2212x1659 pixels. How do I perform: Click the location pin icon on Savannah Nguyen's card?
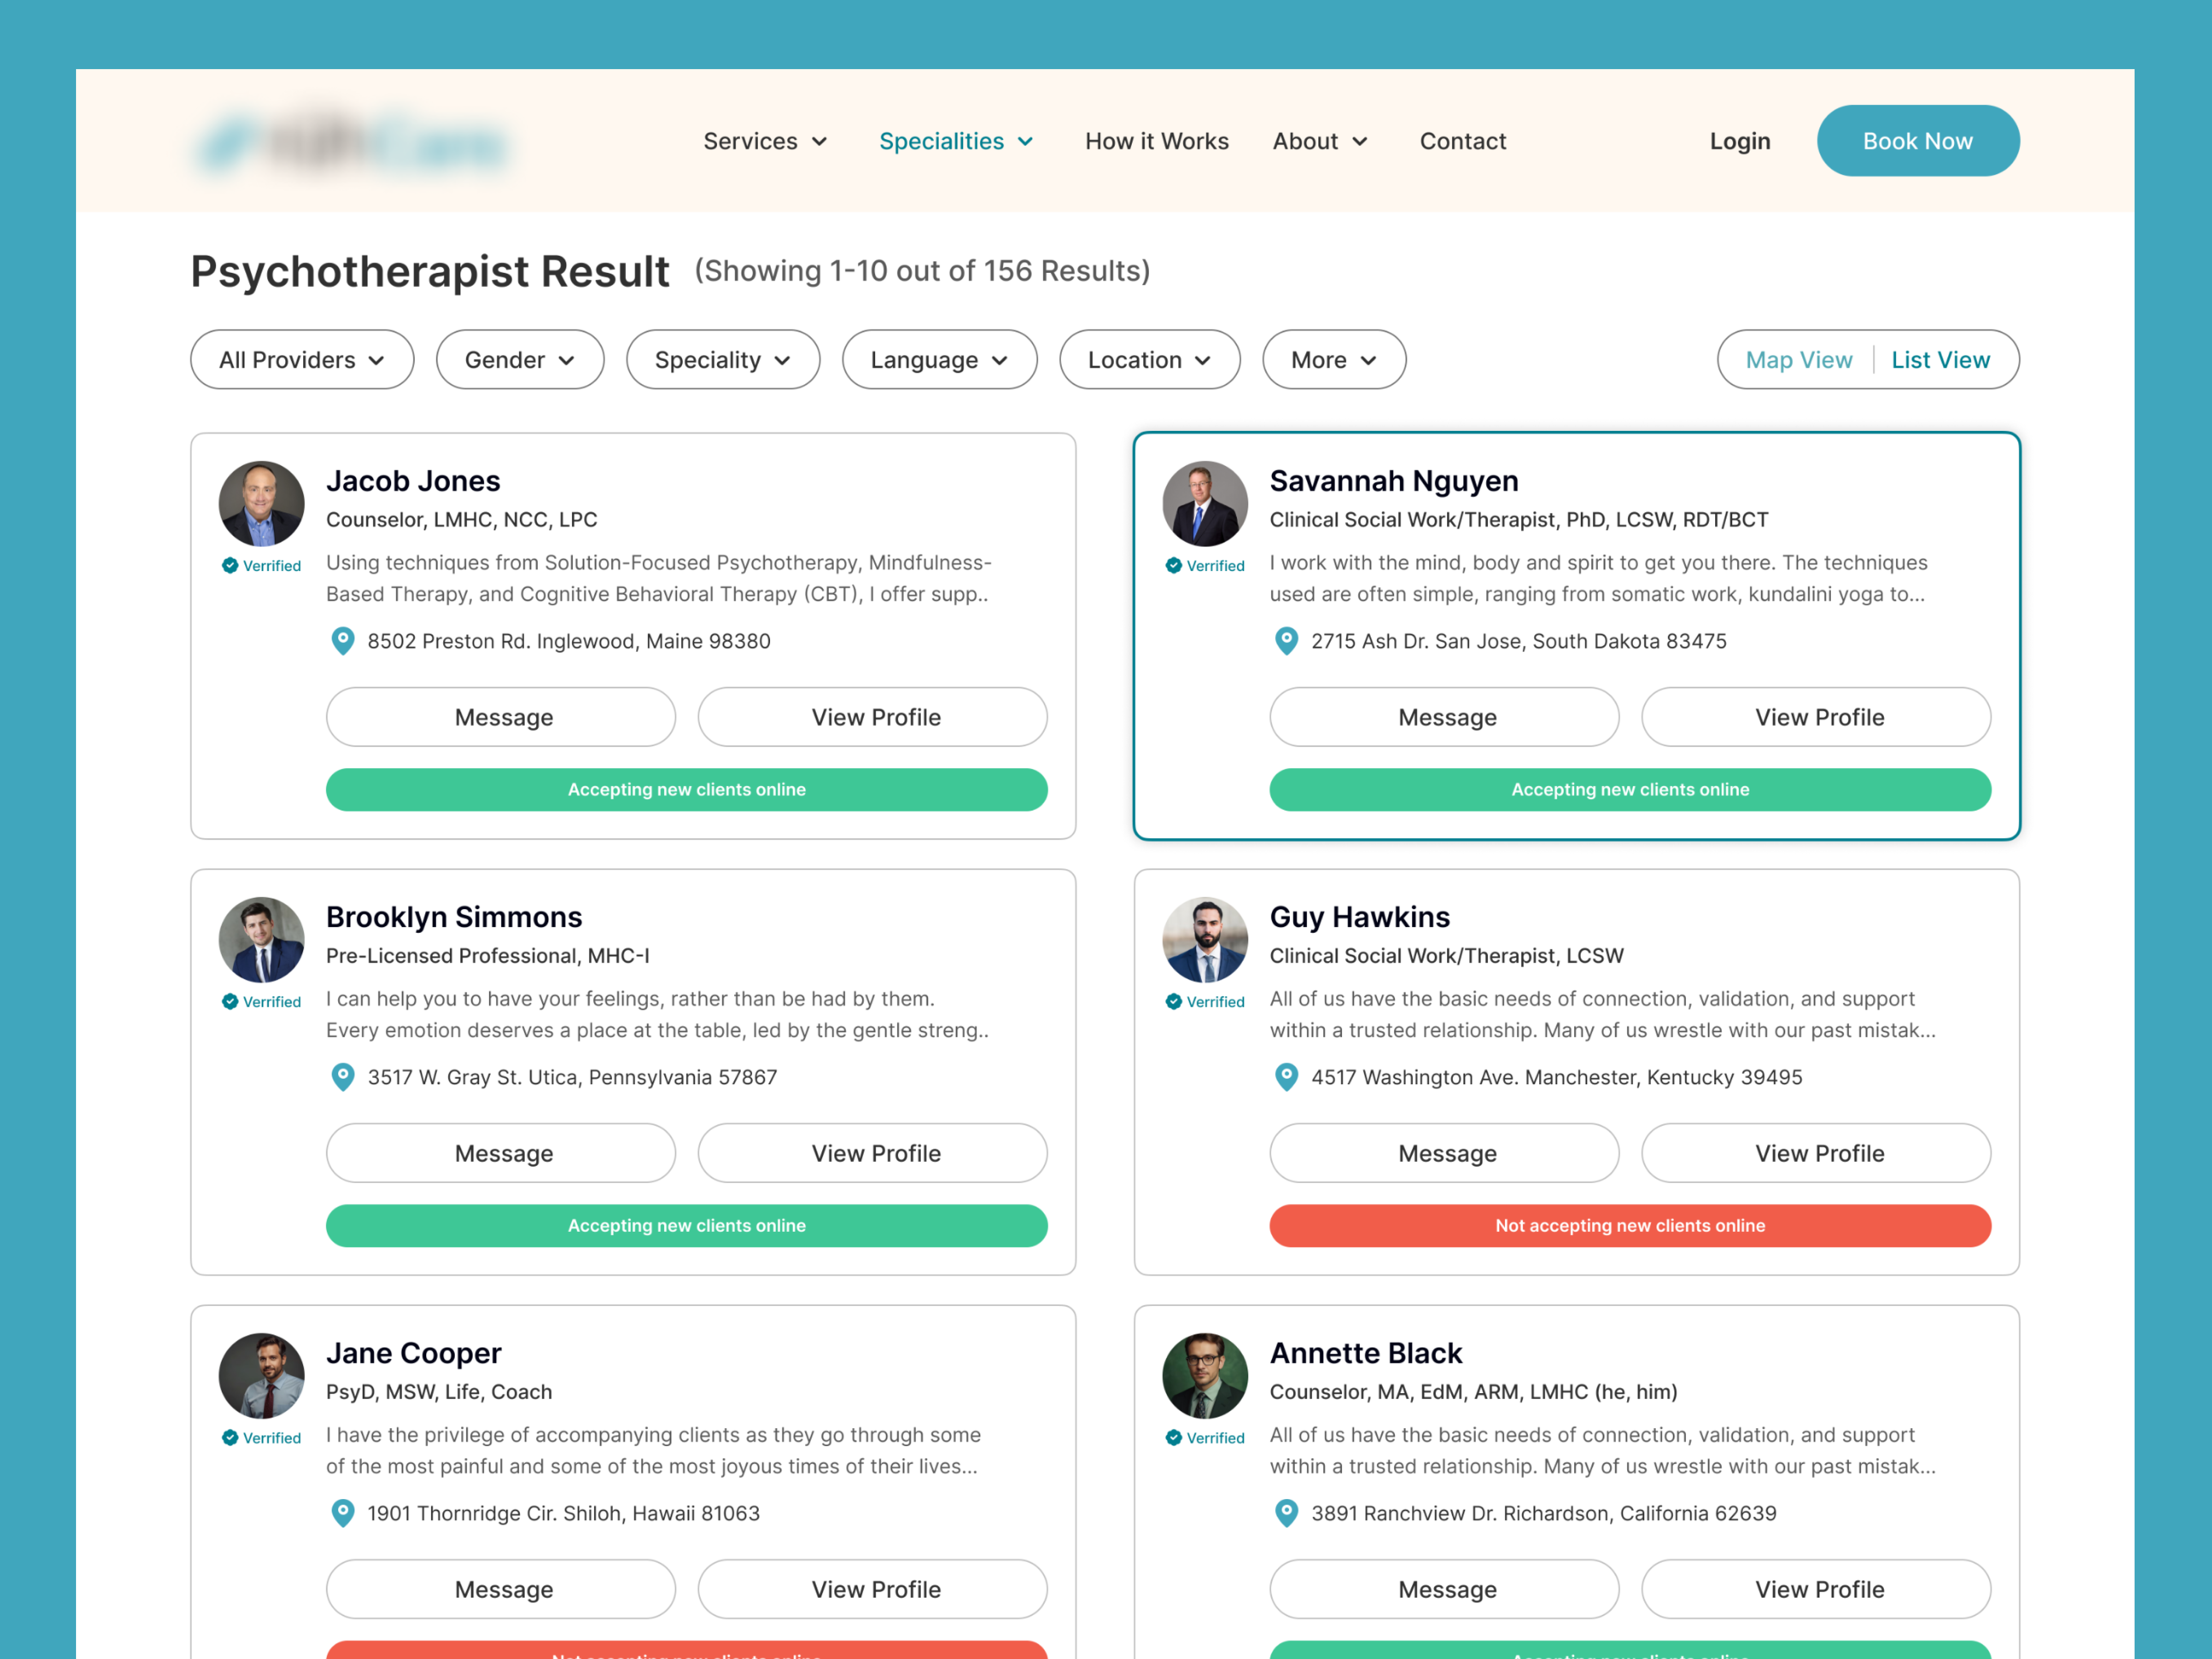pos(1286,641)
